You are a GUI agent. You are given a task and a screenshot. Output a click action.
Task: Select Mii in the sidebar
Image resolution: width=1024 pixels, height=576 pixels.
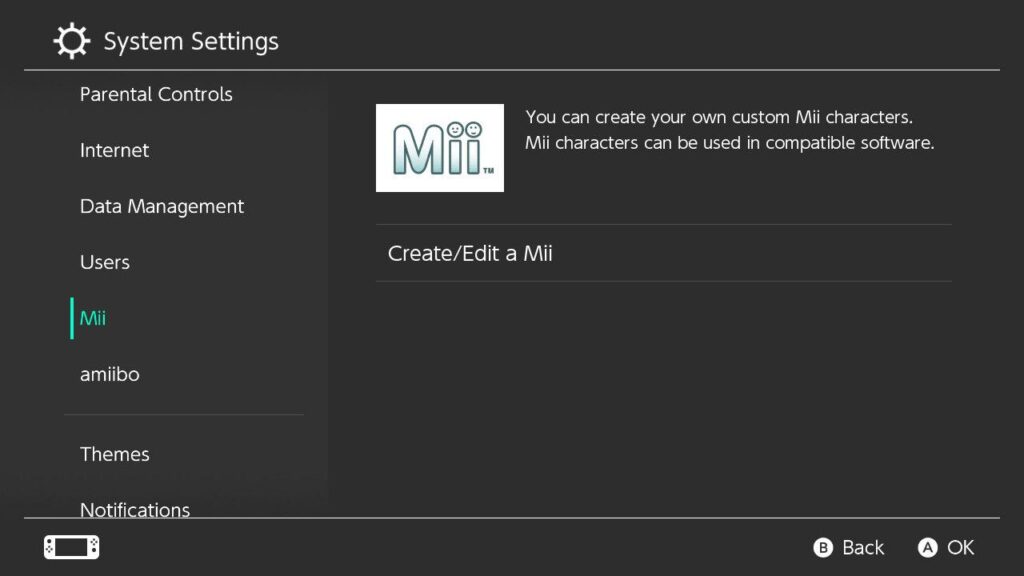pos(92,318)
